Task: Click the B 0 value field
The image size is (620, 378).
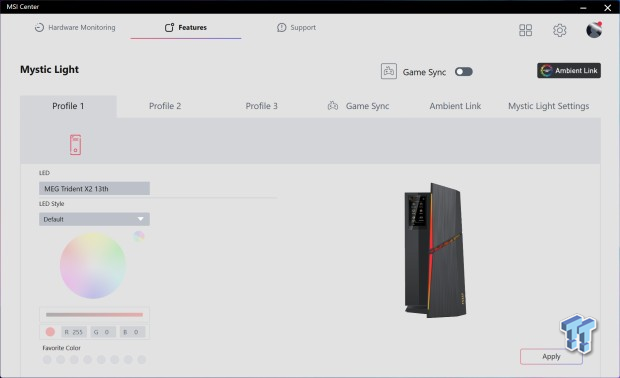Action: point(132,332)
